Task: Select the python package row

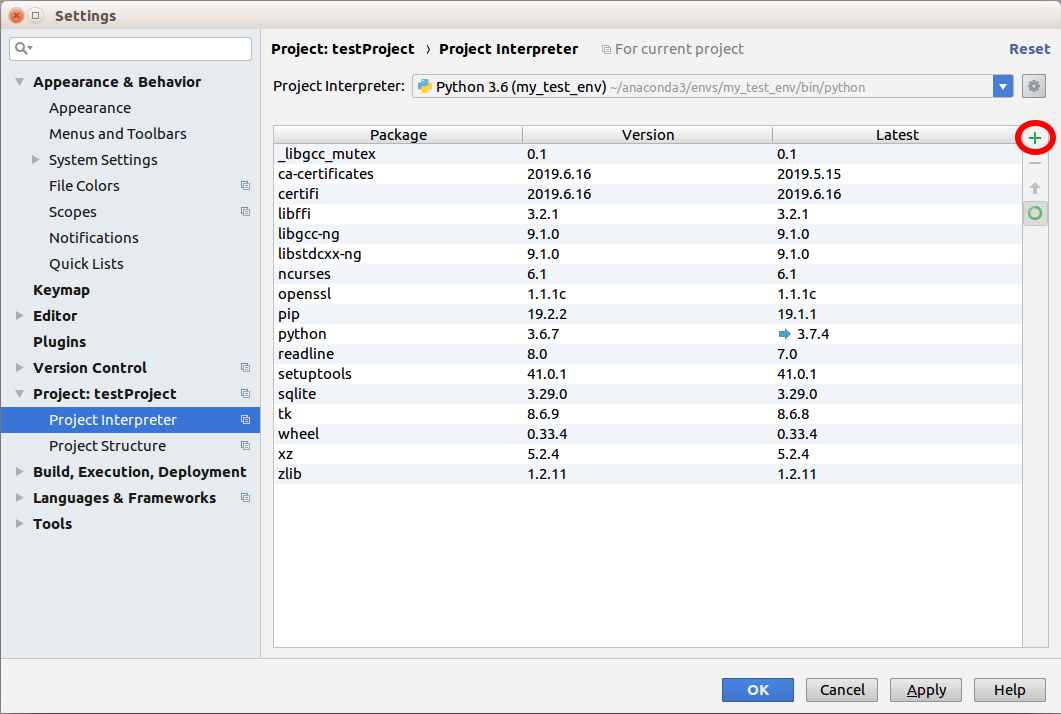Action: [648, 334]
